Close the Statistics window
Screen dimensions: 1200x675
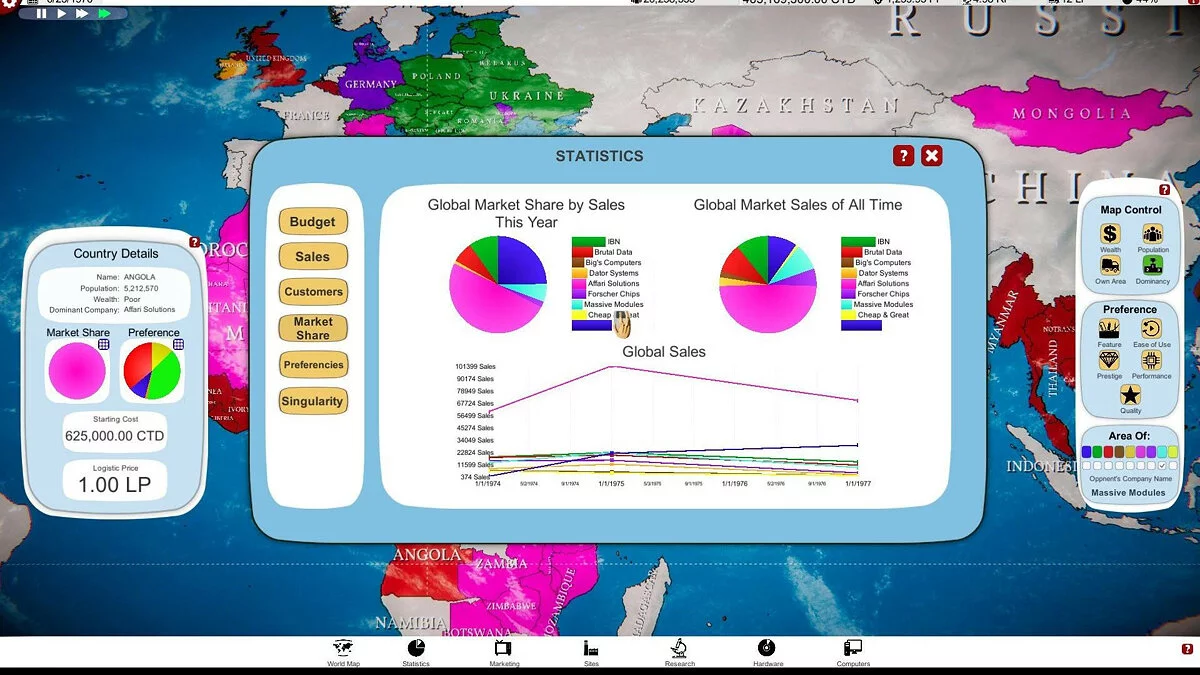(931, 155)
